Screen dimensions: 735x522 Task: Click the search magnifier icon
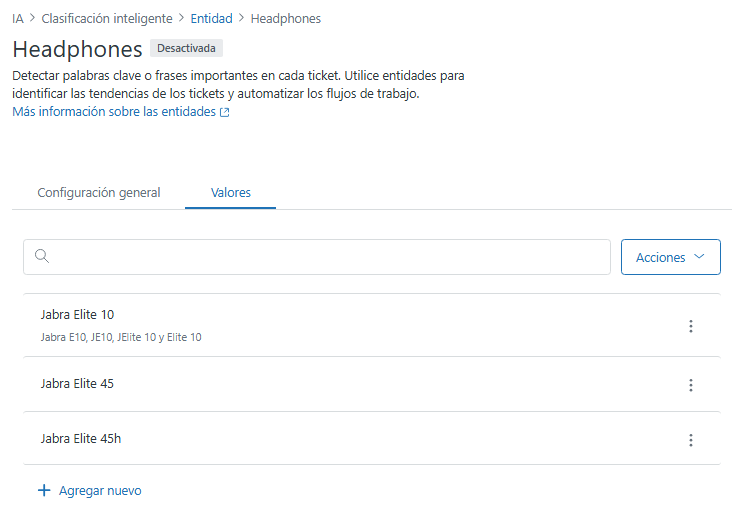pos(42,256)
